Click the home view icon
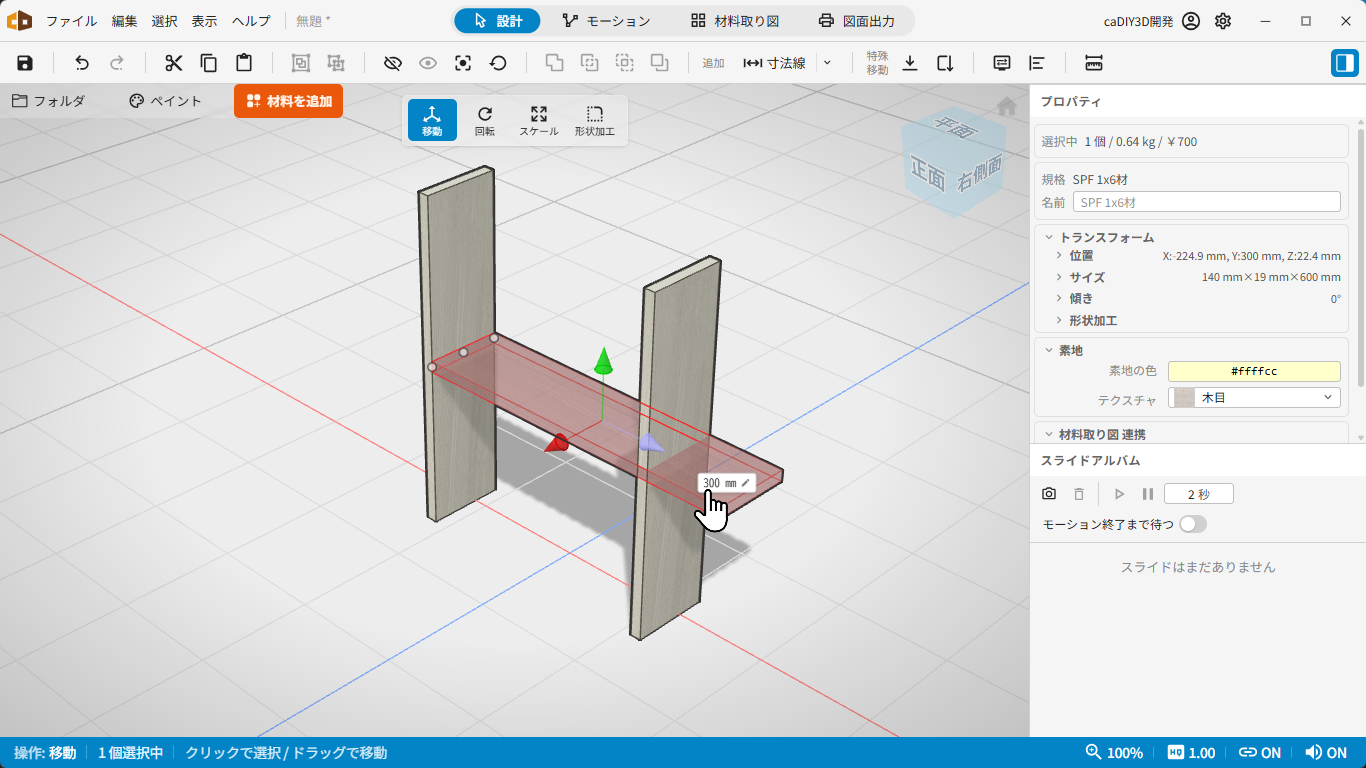Image resolution: width=1366 pixels, height=768 pixels. (x=1007, y=106)
